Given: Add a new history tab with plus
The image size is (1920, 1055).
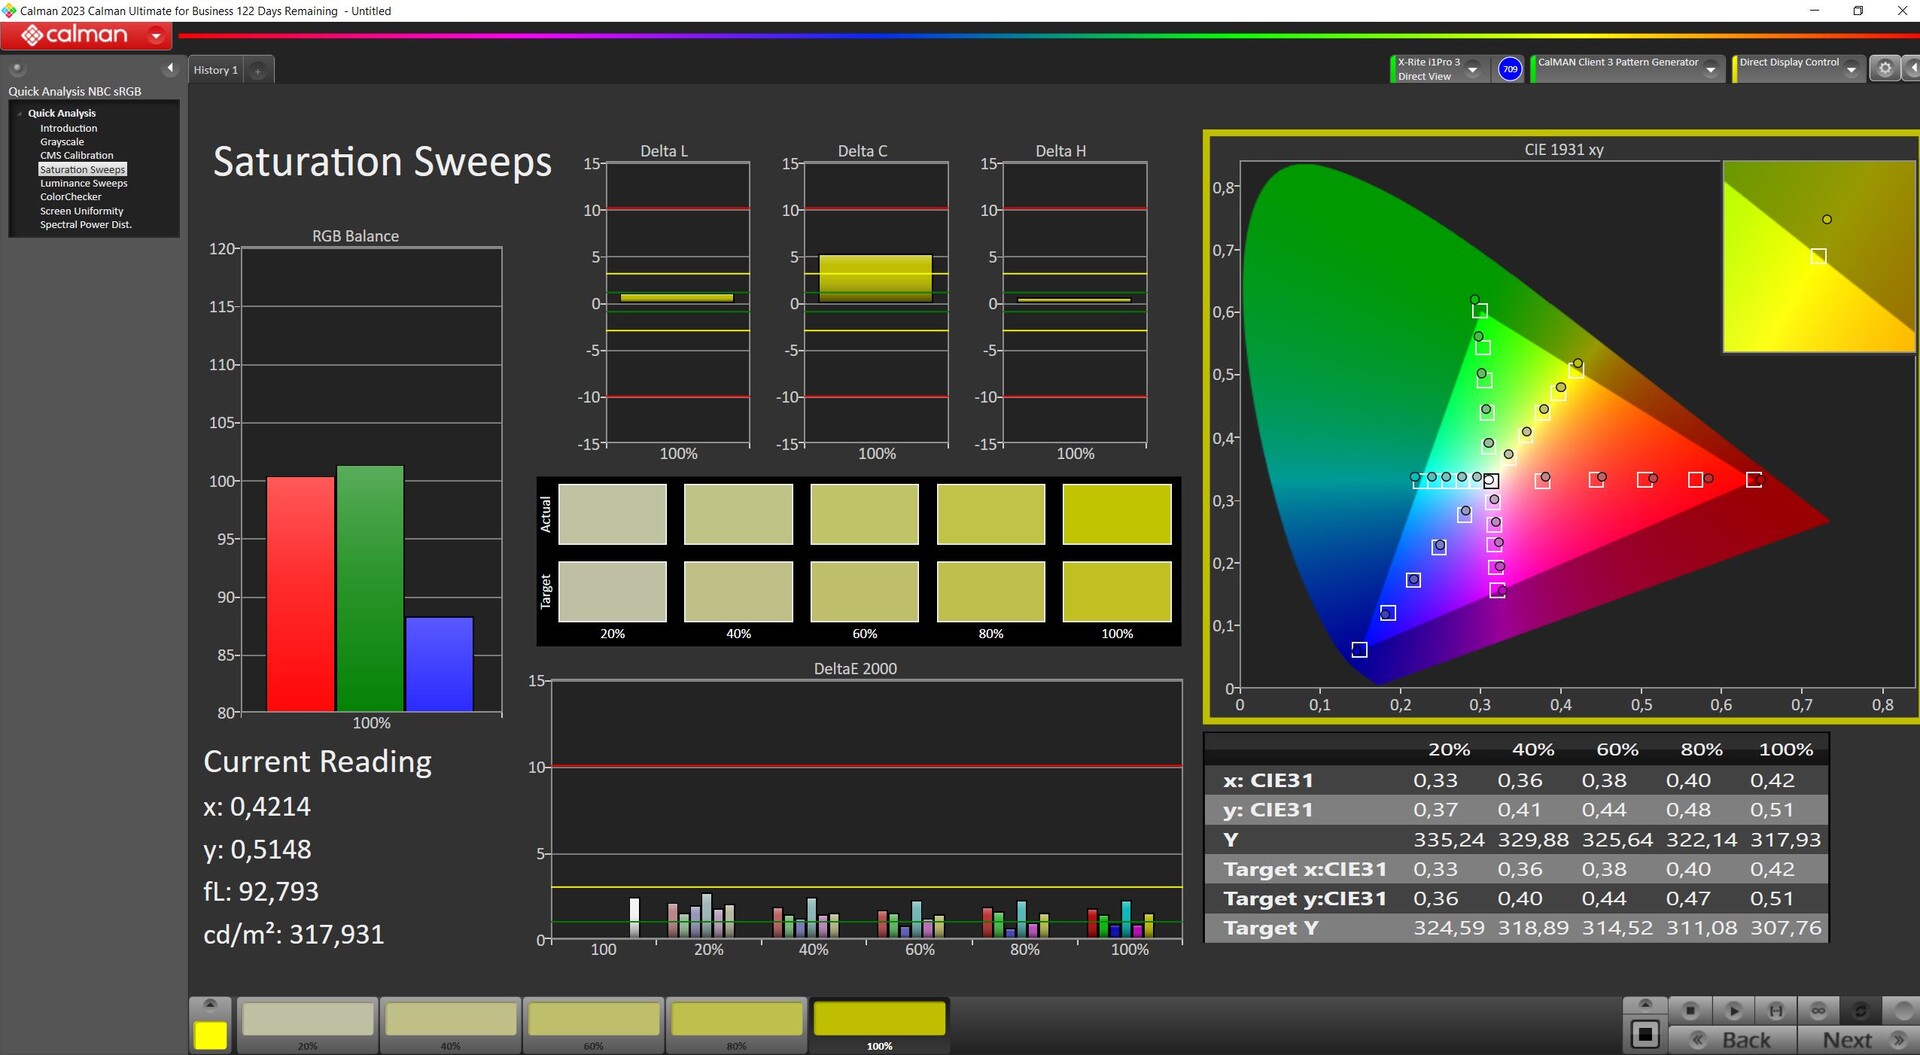Looking at the screenshot, I should tap(258, 70).
